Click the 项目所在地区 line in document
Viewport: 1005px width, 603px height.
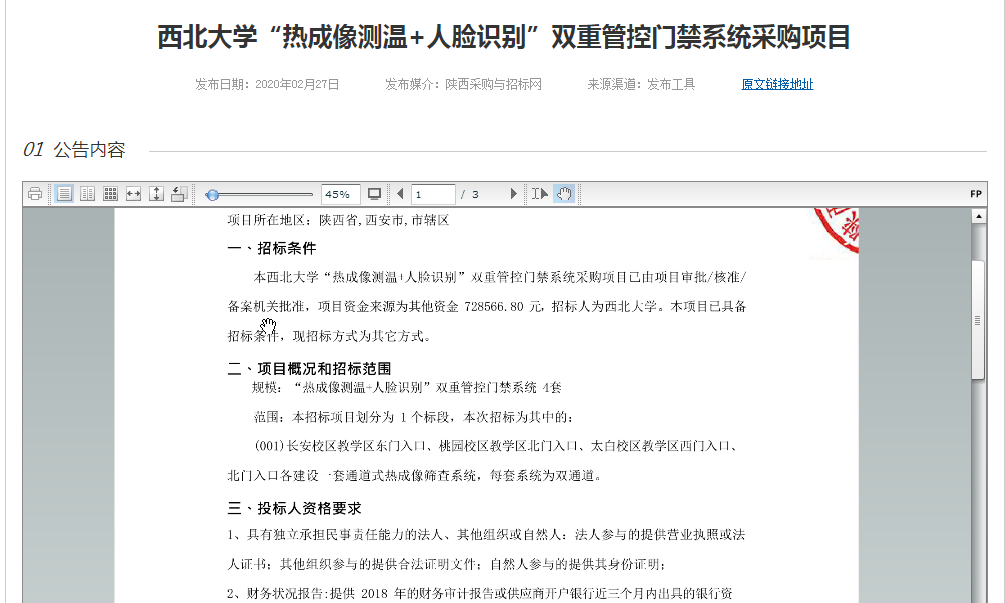(338, 220)
